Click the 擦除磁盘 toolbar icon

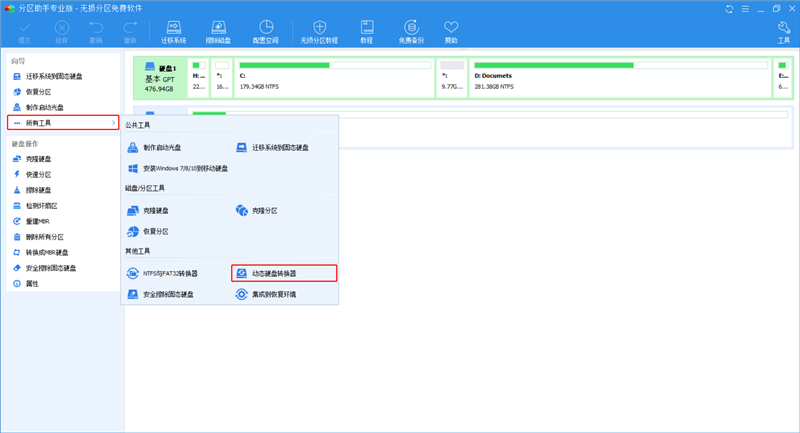(219, 32)
